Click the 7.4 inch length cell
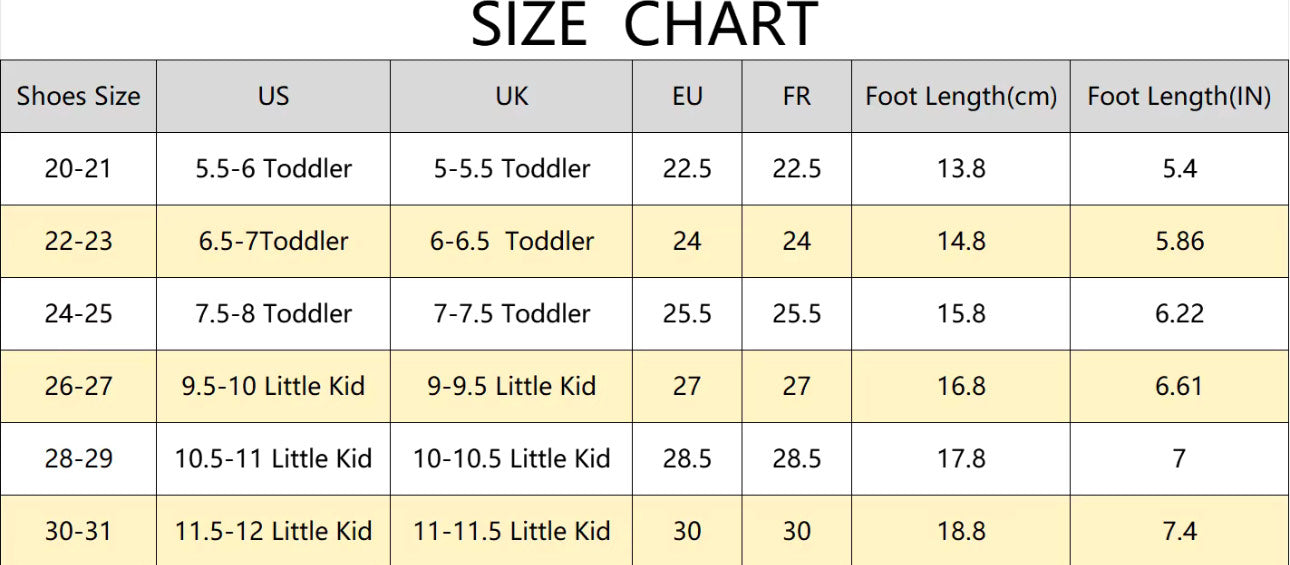 coord(1179,531)
